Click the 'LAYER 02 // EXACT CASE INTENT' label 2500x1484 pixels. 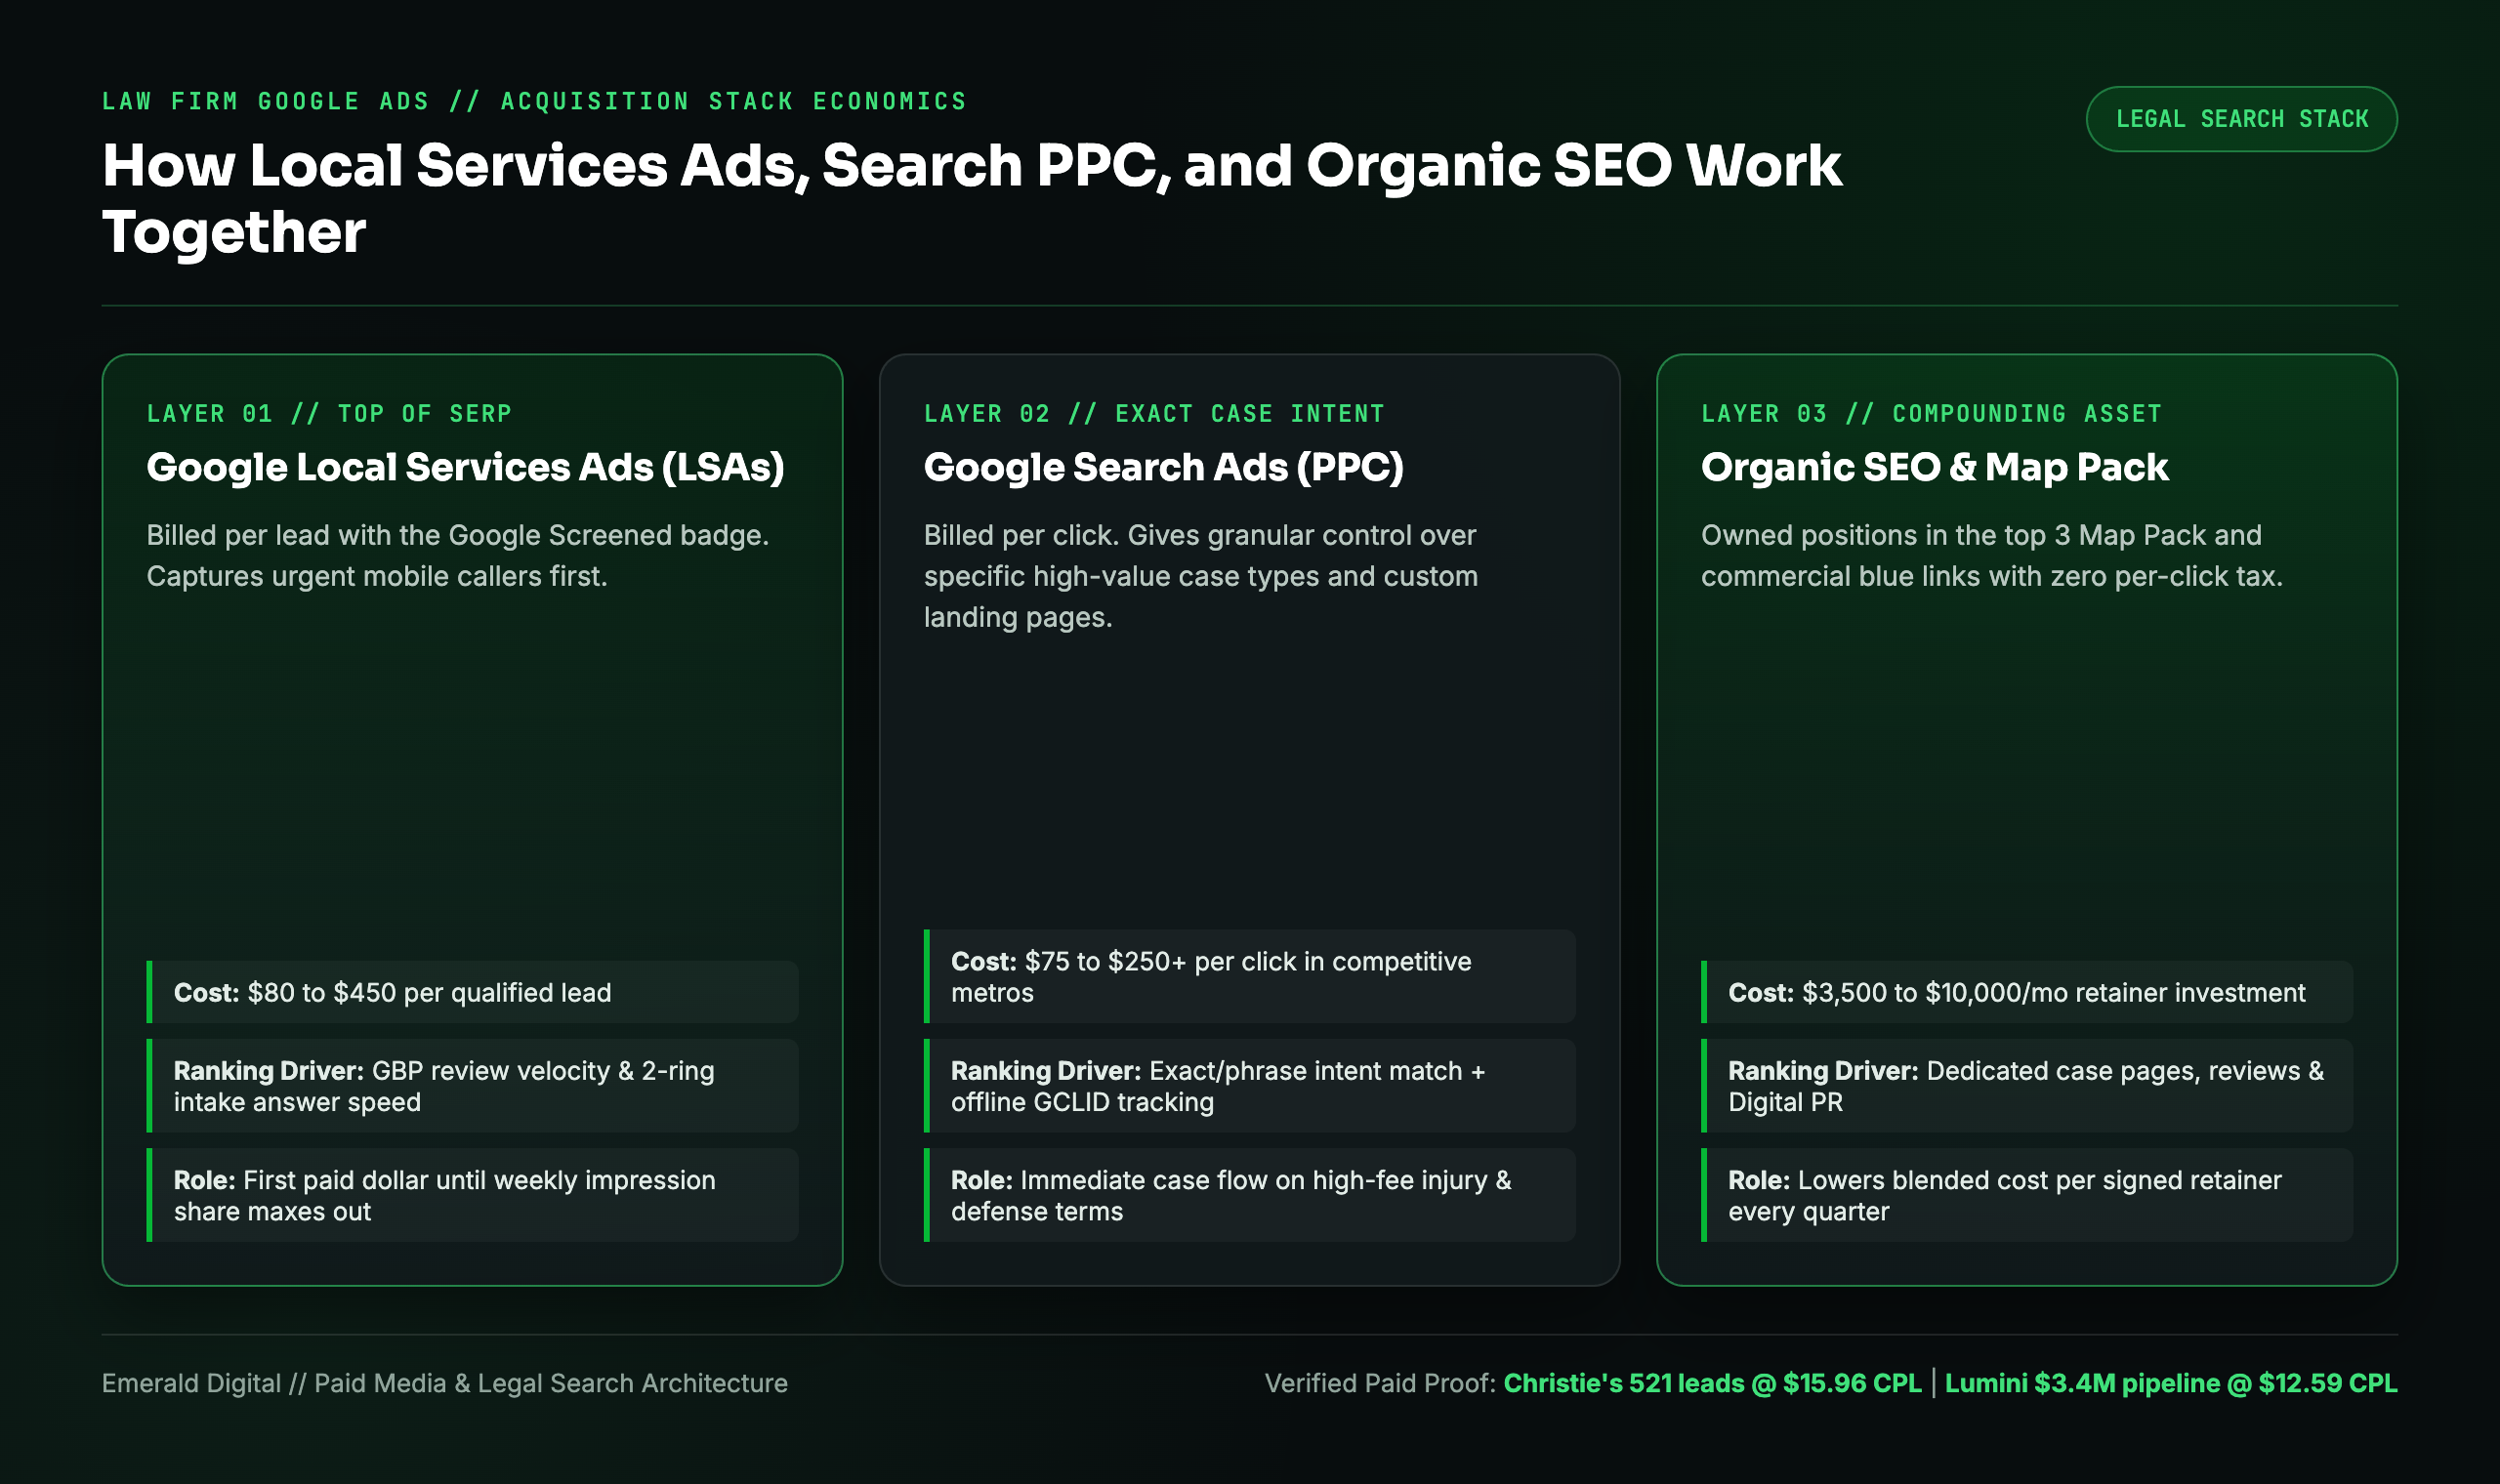coord(1154,413)
